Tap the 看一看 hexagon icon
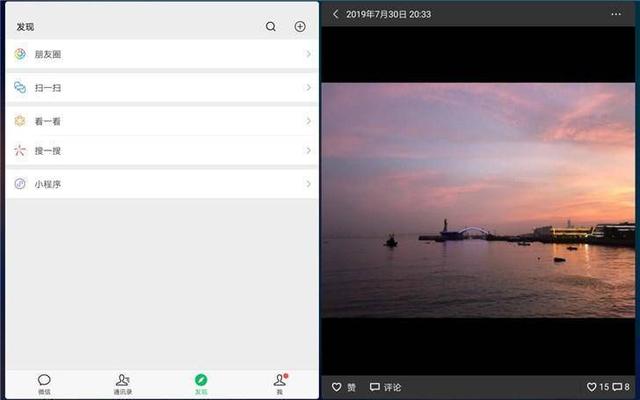Image resolution: width=640 pixels, height=400 pixels. (20, 121)
